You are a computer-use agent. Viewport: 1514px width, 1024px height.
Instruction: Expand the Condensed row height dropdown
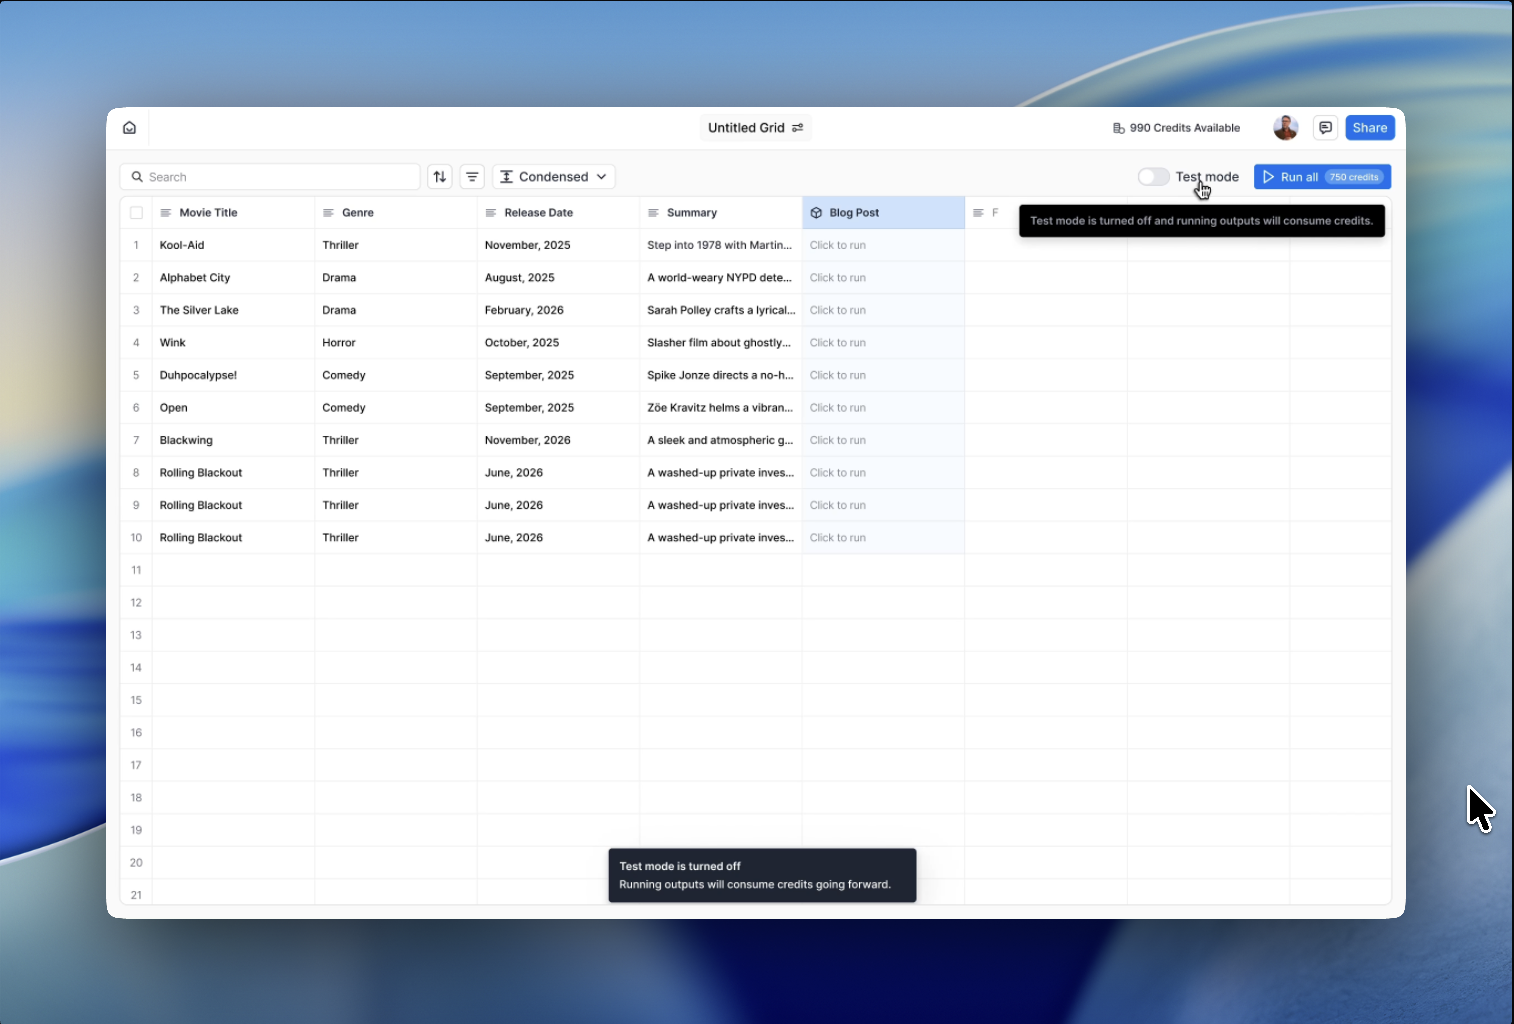pos(553,177)
